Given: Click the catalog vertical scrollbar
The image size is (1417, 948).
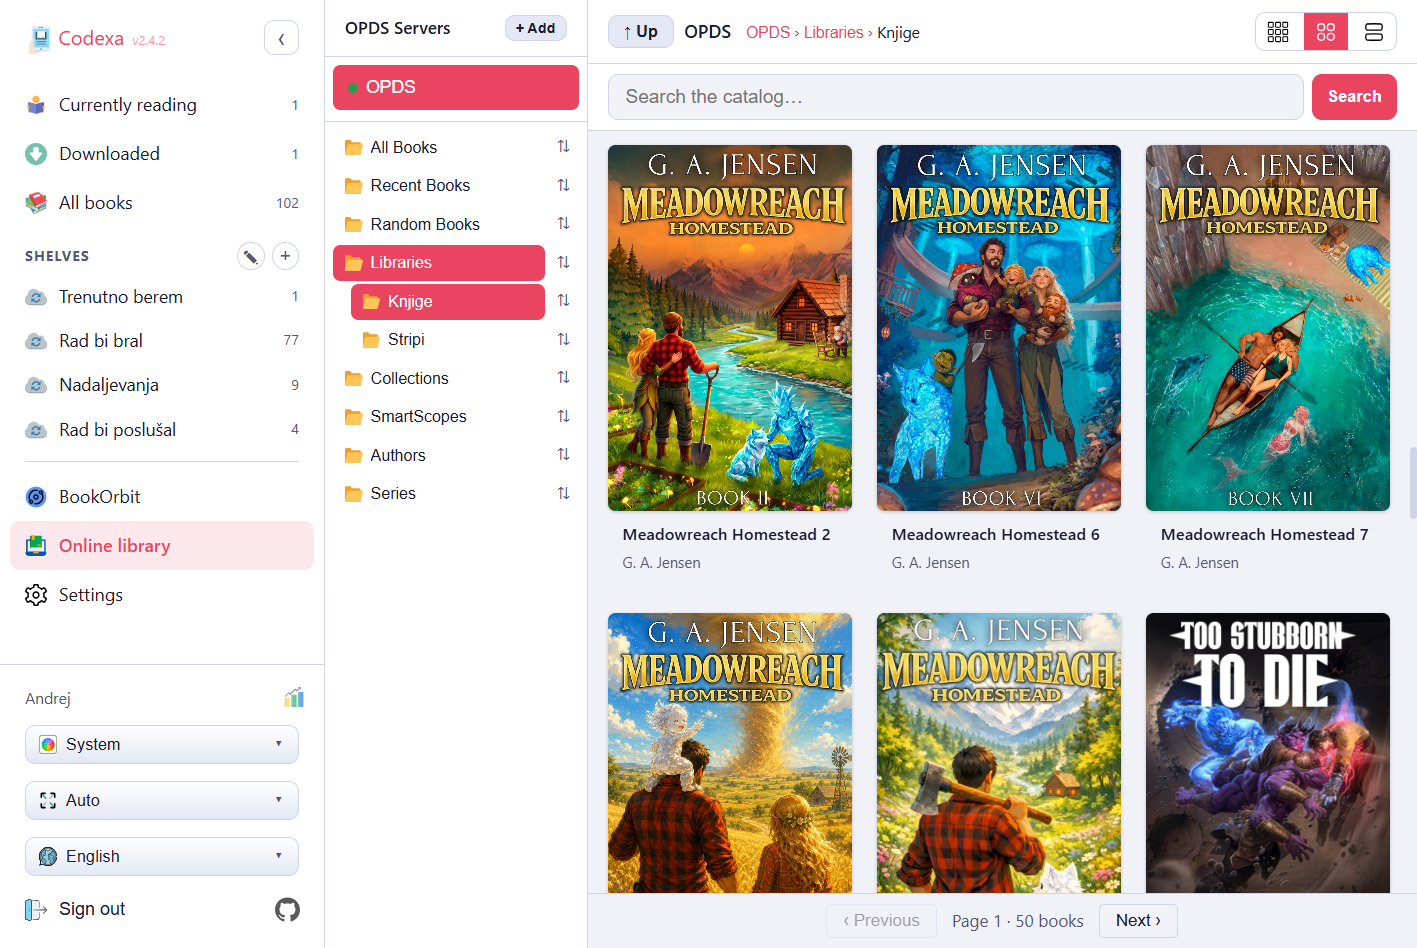Looking at the screenshot, I should click(x=1412, y=483).
